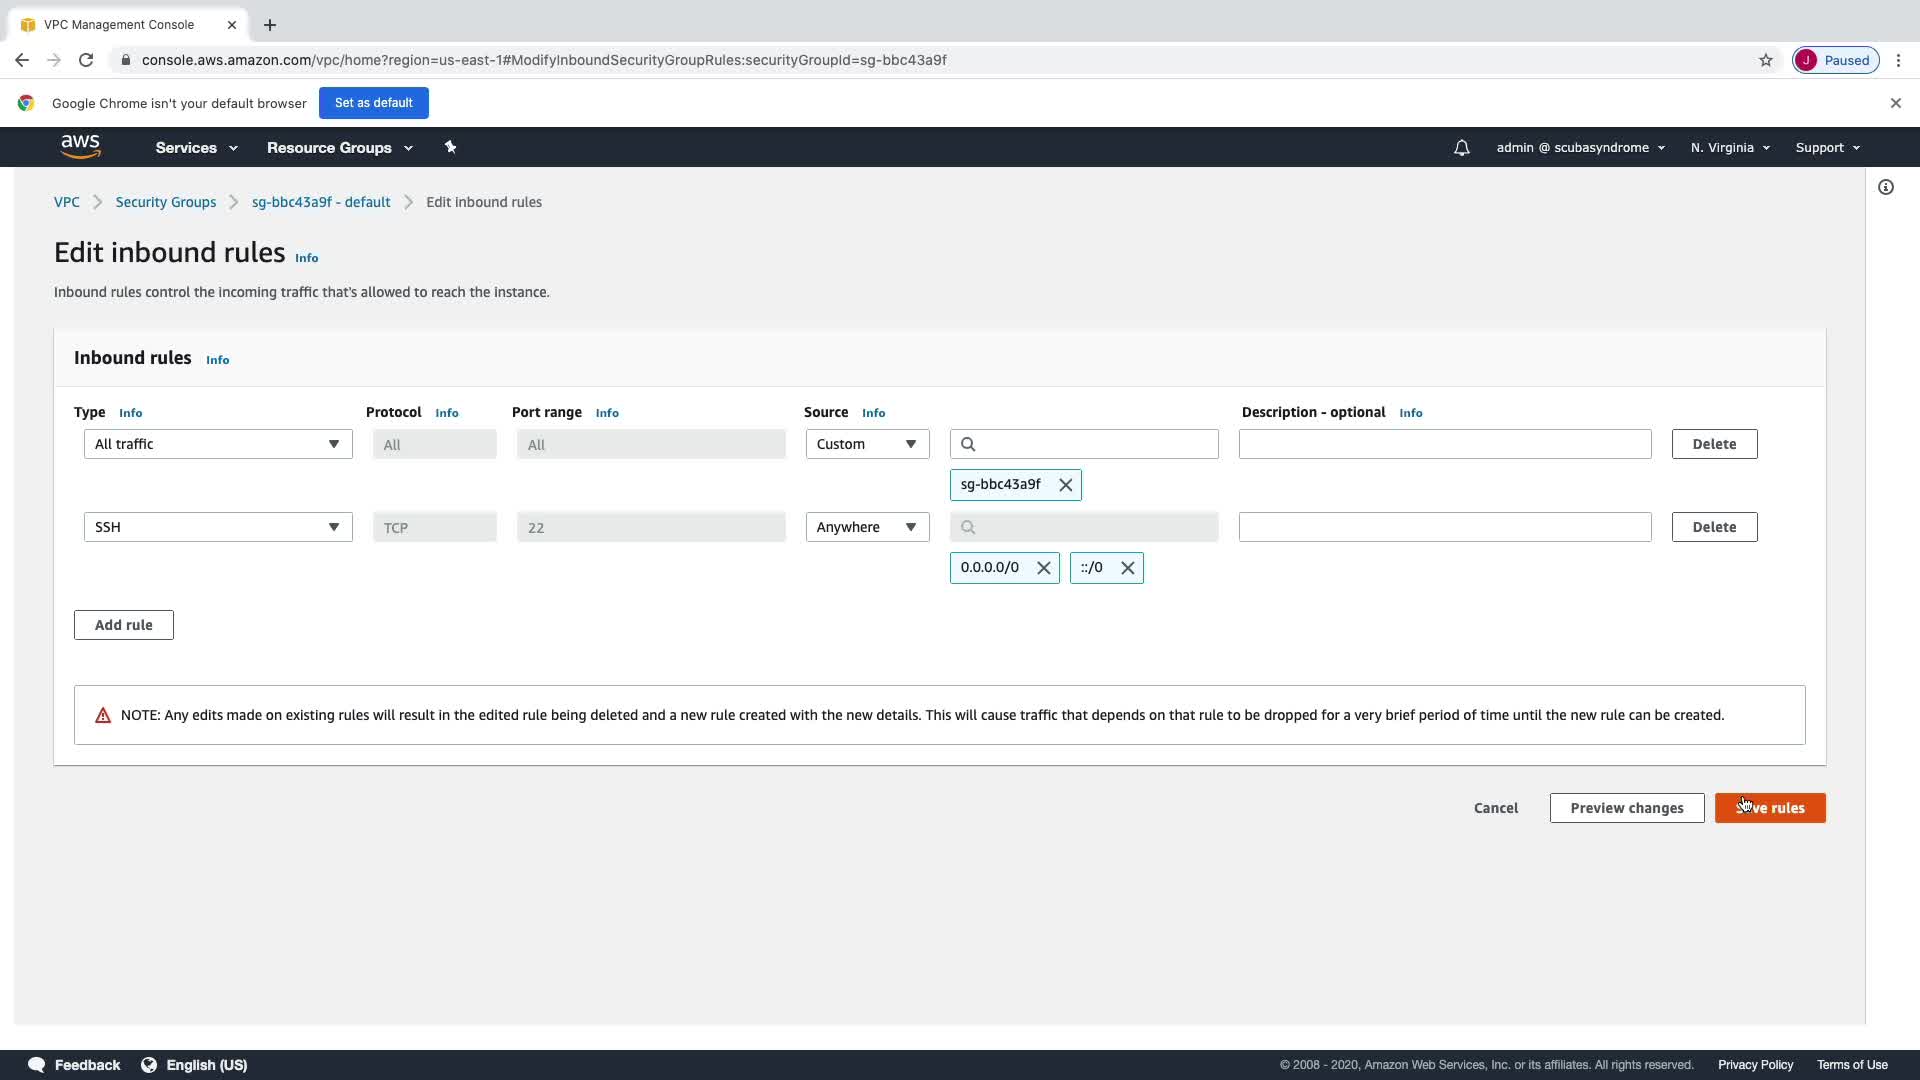Image resolution: width=1920 pixels, height=1080 pixels.
Task: Click the first rule's description field
Action: (x=1444, y=444)
